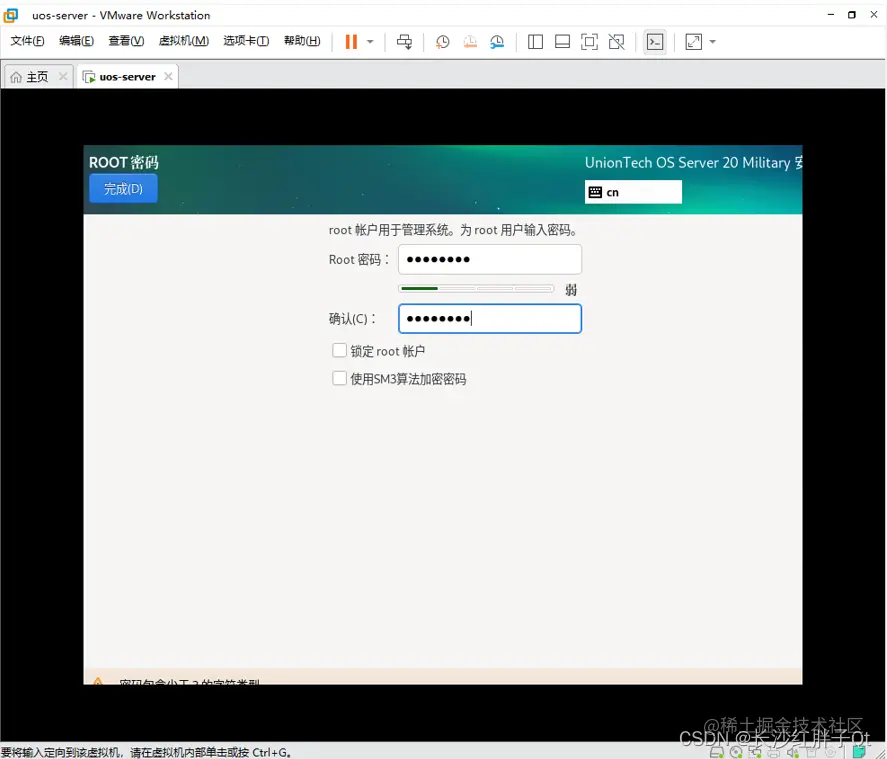Switch to console view
Screen dimensions: 887x759
(x=654, y=41)
